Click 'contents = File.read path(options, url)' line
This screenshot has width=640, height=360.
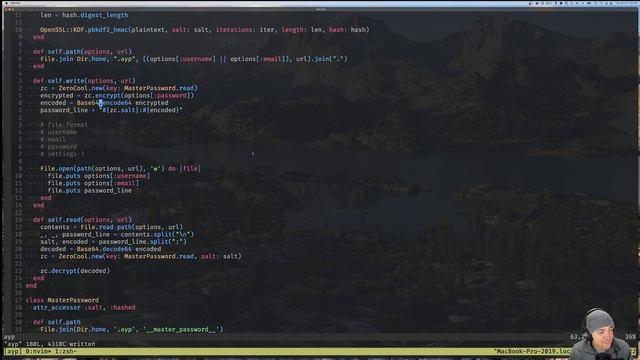(111, 227)
